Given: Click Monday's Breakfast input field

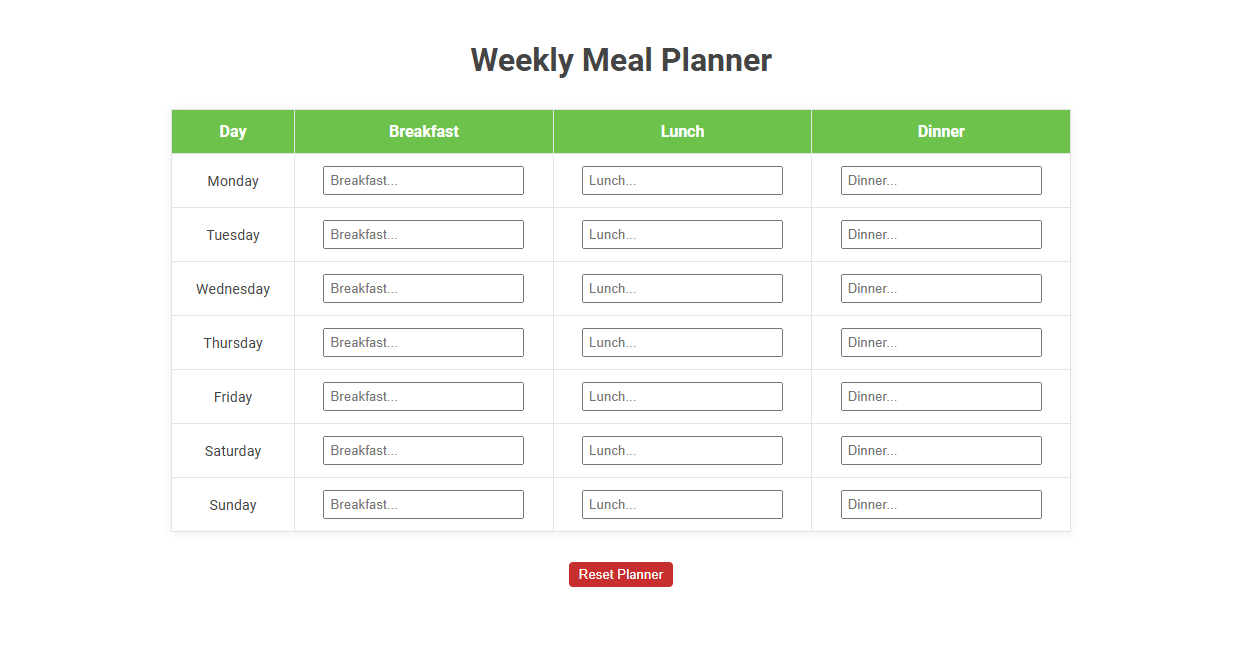Looking at the screenshot, I should coord(423,180).
